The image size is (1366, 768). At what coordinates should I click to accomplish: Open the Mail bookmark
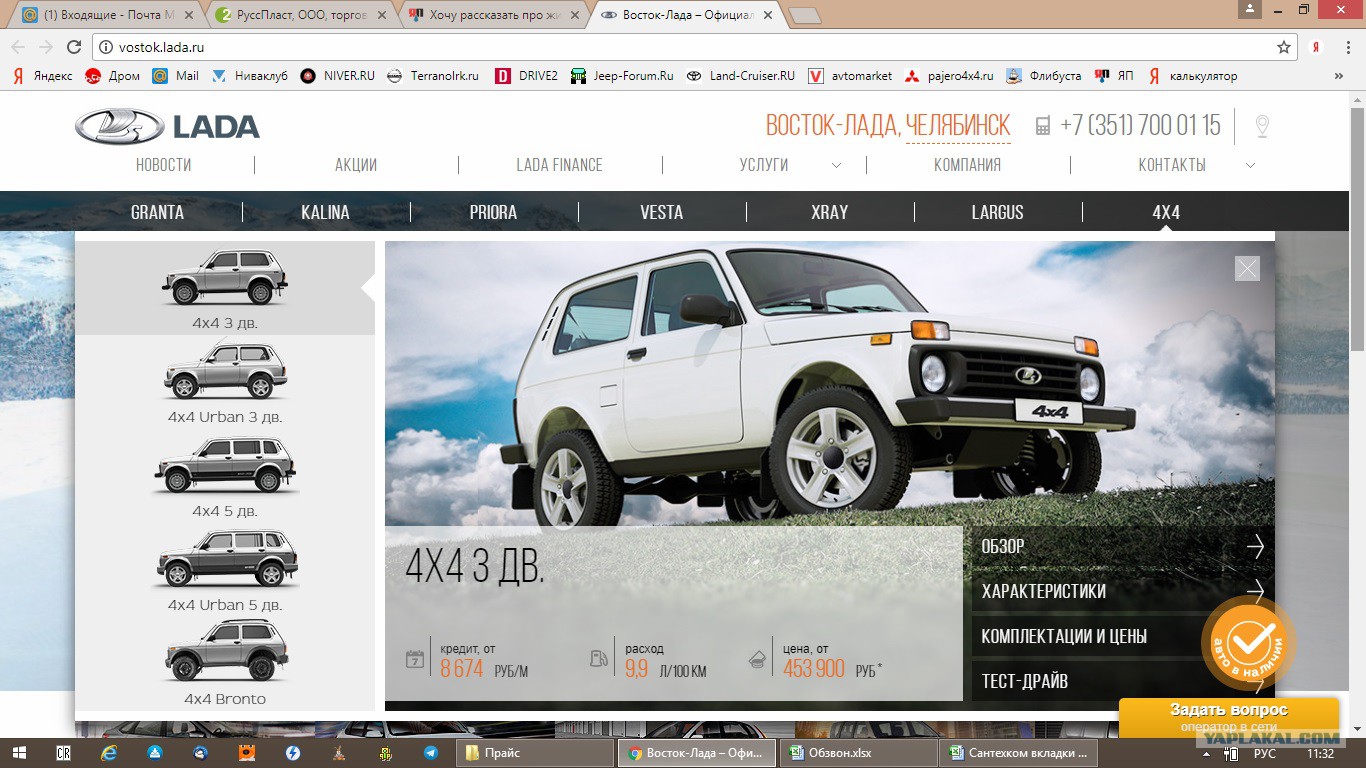pyautogui.click(x=176, y=76)
